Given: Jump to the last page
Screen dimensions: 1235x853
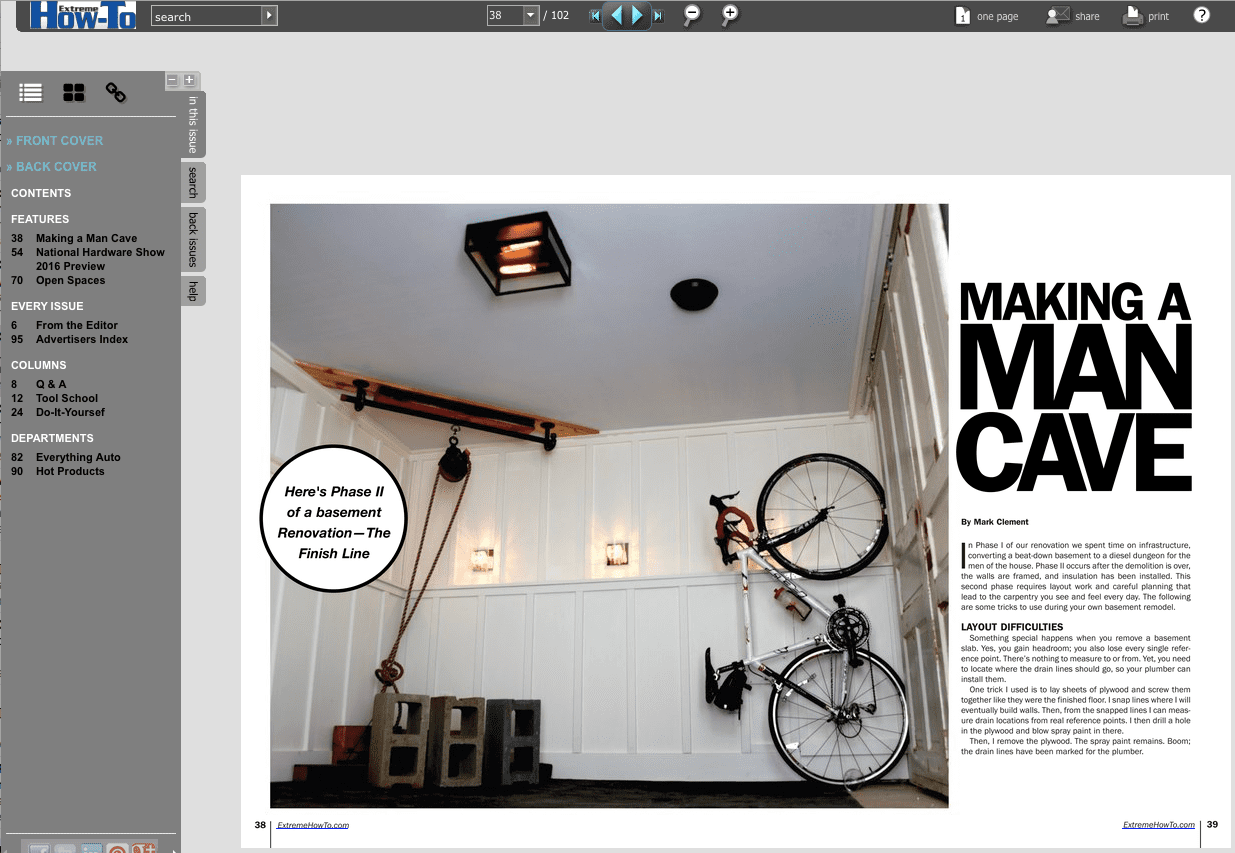Looking at the screenshot, I should pos(659,16).
